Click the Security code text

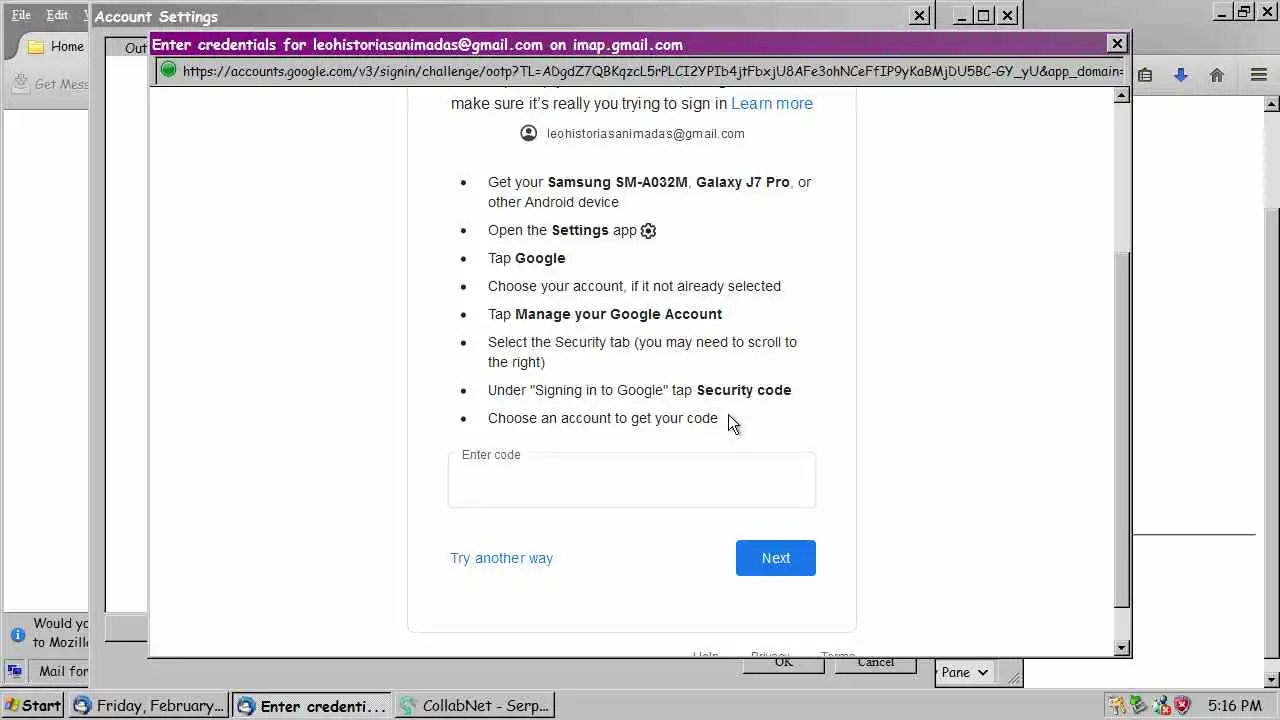click(x=744, y=390)
